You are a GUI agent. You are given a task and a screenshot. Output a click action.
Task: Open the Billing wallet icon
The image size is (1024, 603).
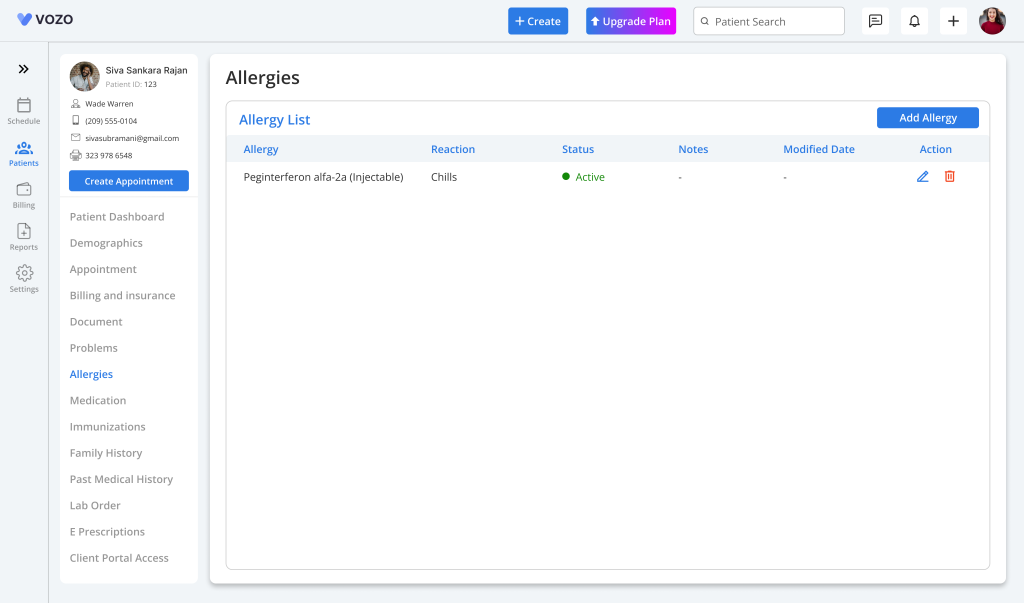click(24, 189)
